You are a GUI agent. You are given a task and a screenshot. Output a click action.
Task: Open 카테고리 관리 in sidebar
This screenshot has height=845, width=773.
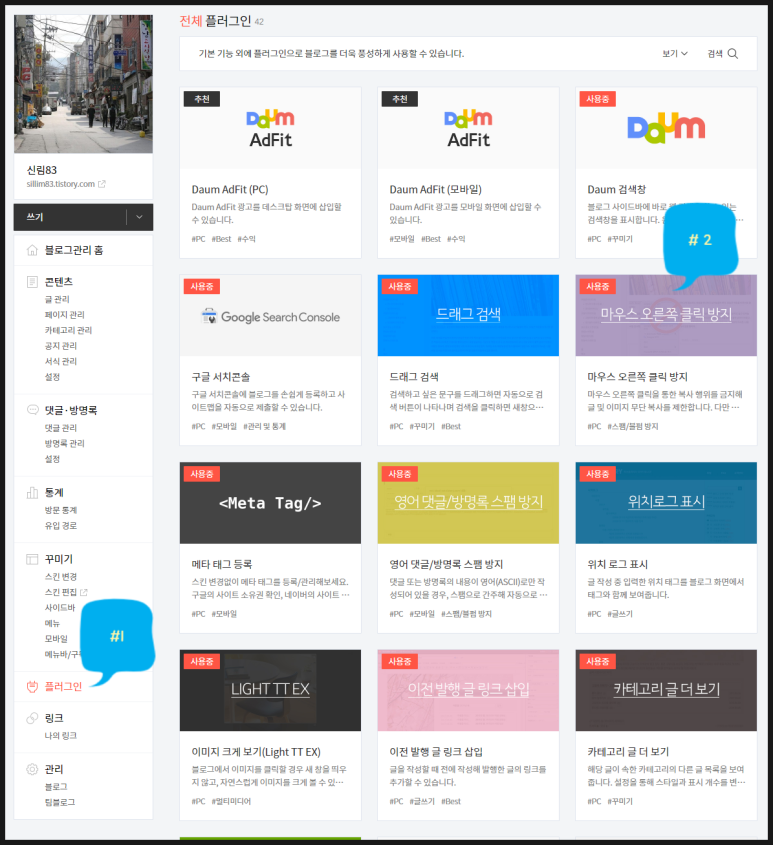[x=68, y=330]
